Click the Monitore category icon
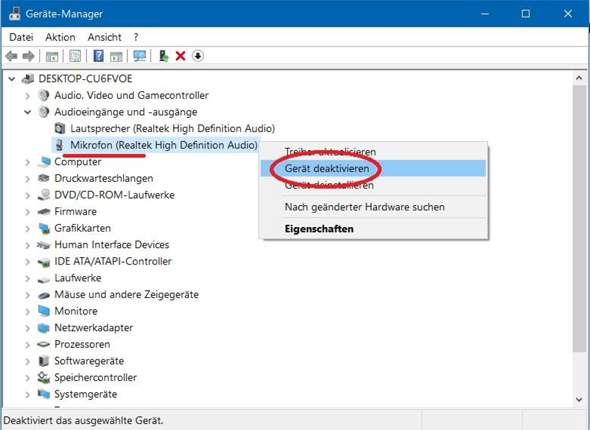 [44, 311]
